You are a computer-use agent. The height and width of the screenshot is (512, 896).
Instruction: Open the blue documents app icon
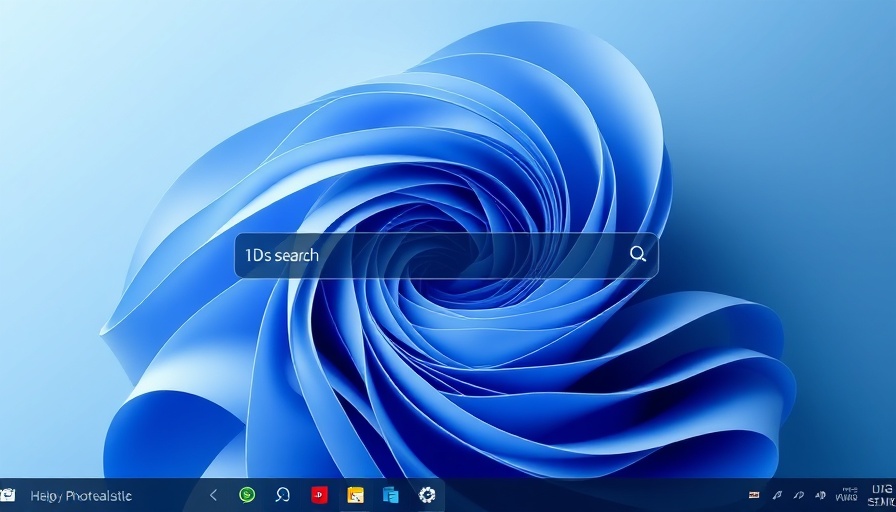391,495
